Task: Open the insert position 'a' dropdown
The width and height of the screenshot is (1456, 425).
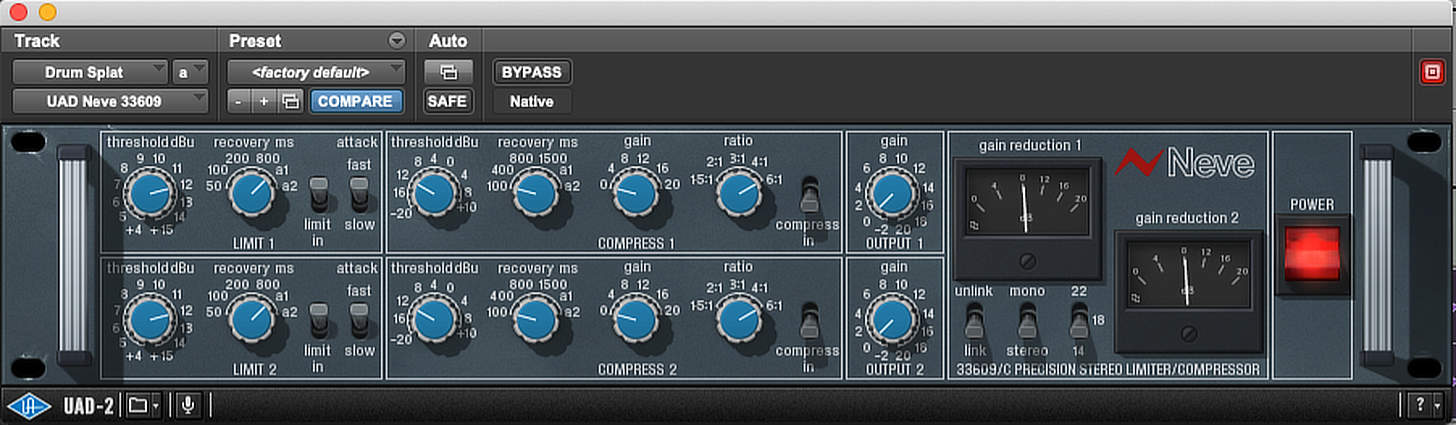Action: 190,72
